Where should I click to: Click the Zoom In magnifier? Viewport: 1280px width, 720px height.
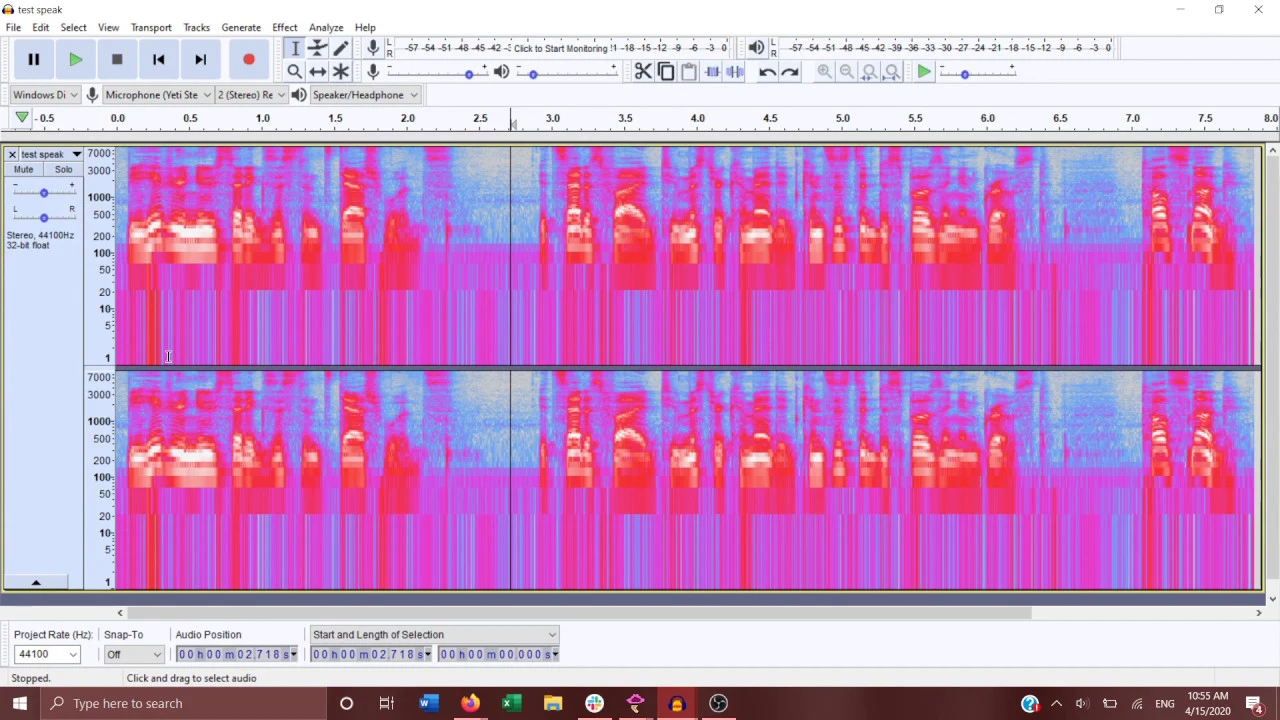tap(824, 72)
